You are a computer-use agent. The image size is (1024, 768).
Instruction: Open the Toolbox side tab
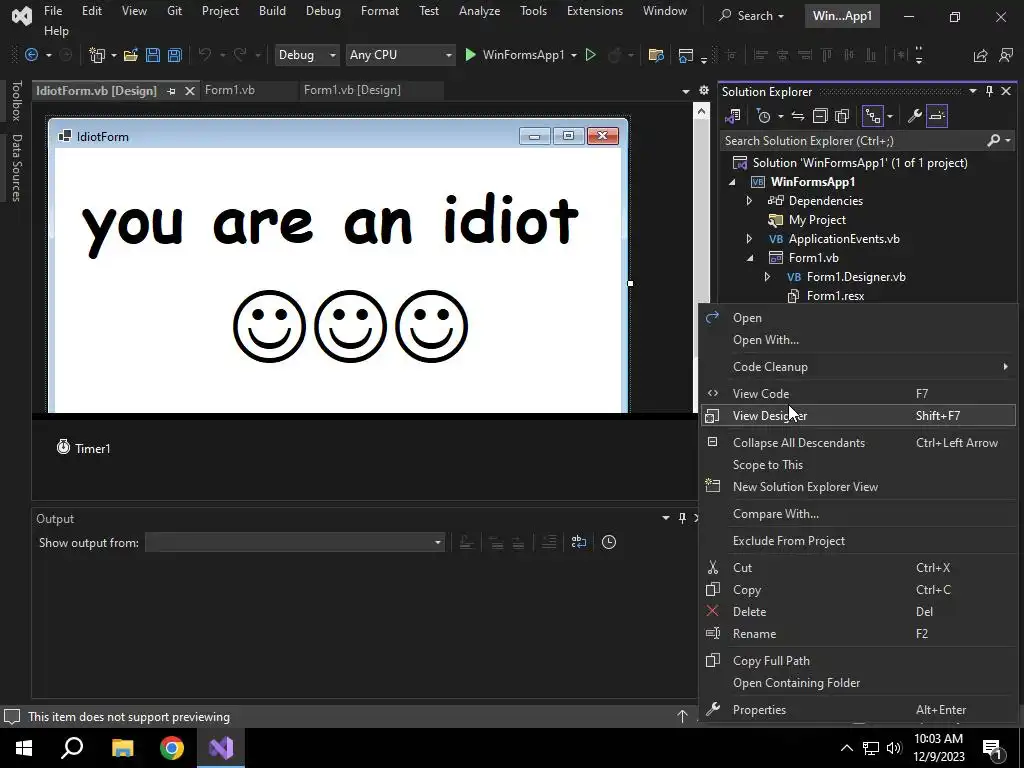click(x=16, y=101)
